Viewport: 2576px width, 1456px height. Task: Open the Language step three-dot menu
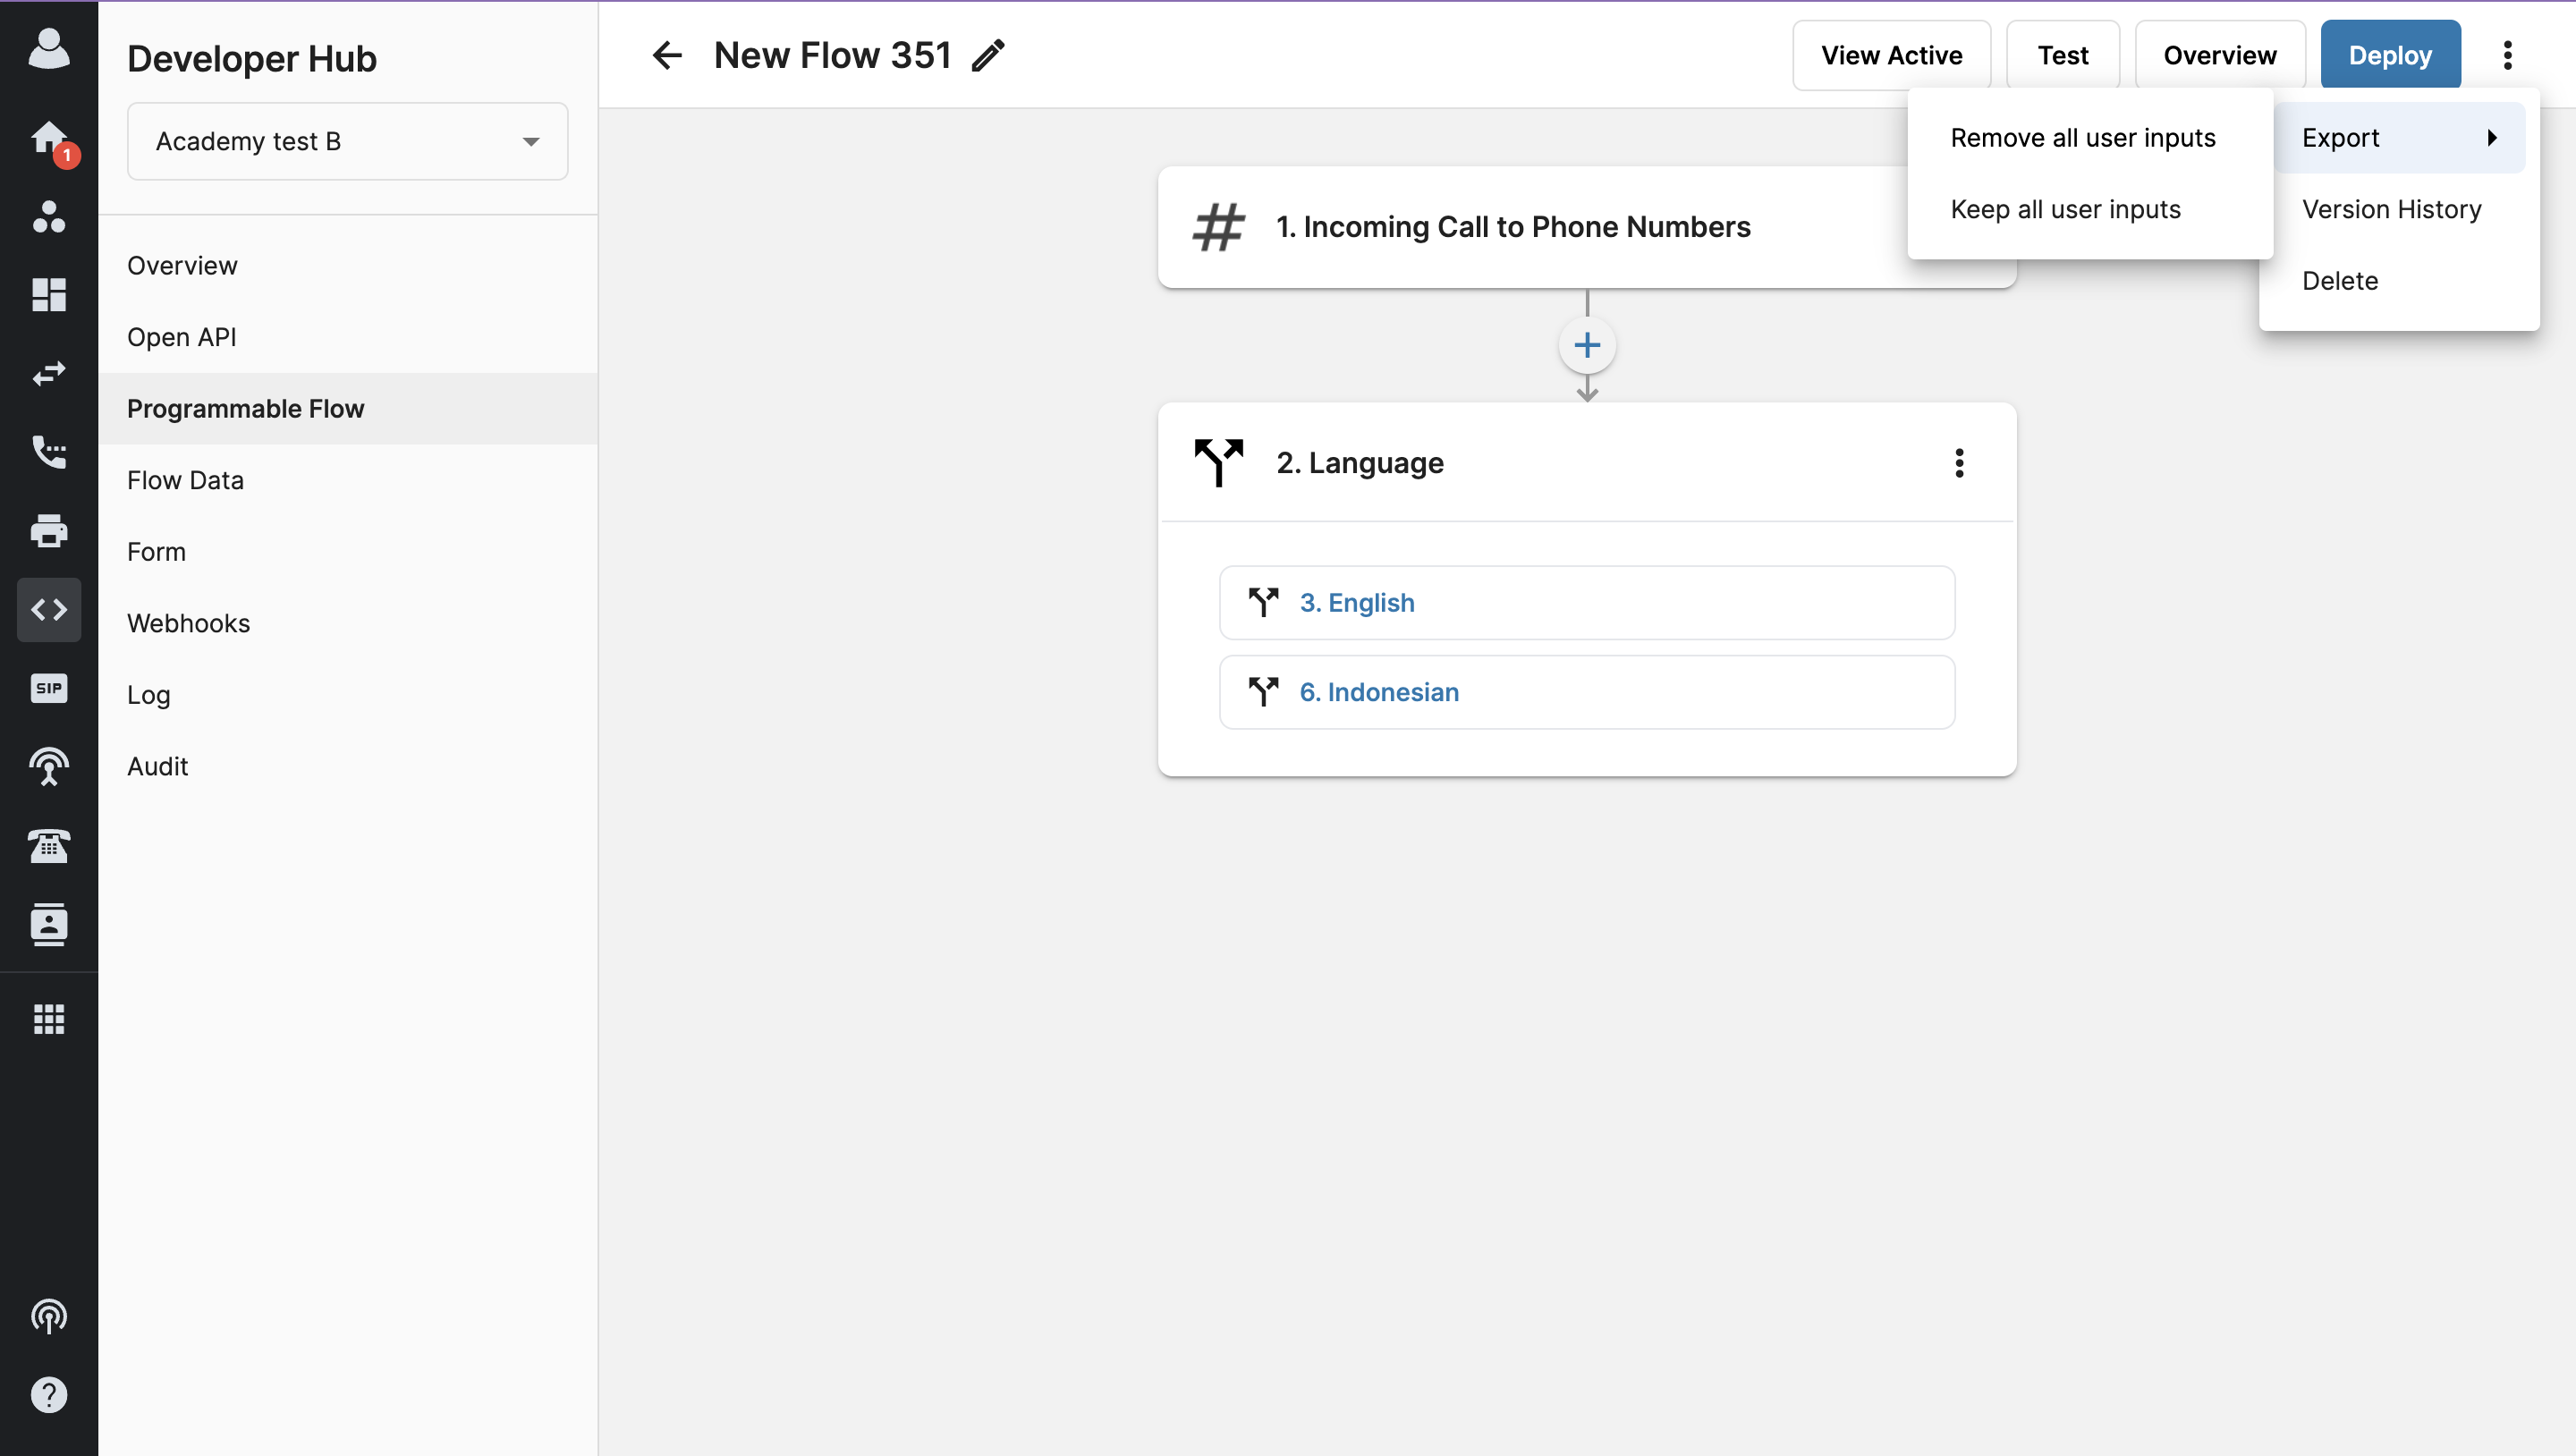1958,463
